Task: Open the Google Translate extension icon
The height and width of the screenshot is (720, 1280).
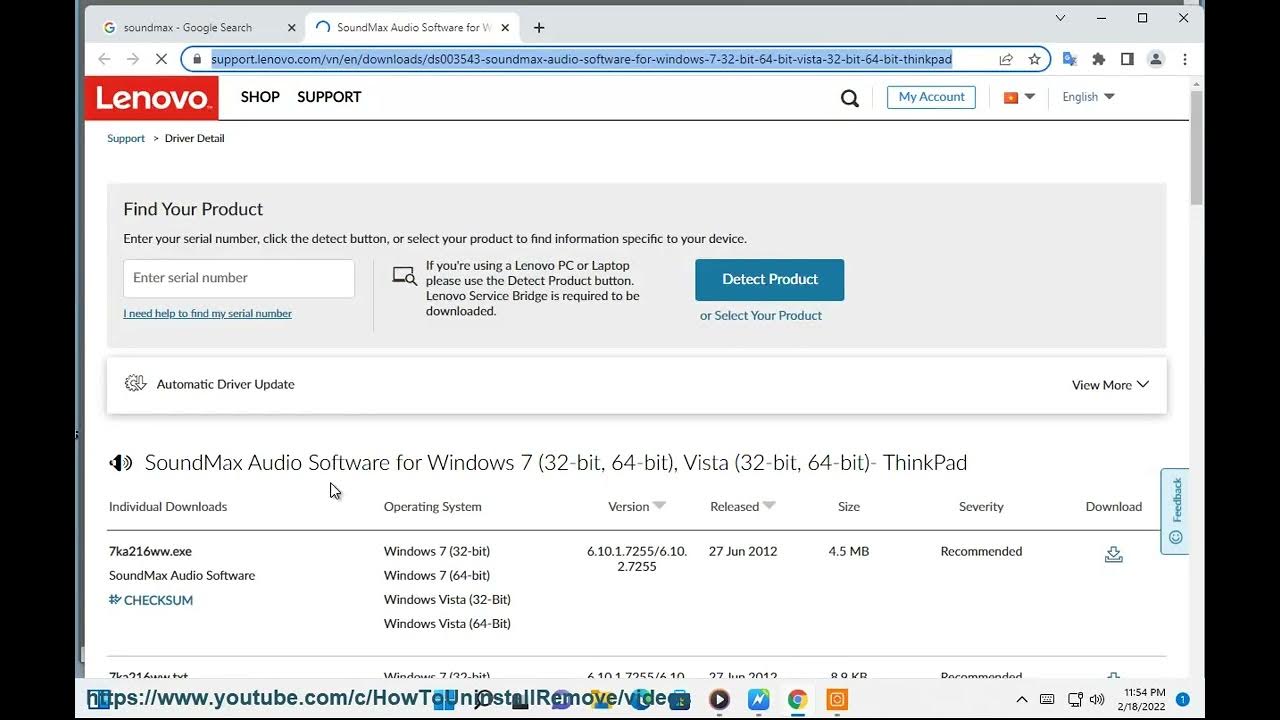Action: tap(1070, 59)
